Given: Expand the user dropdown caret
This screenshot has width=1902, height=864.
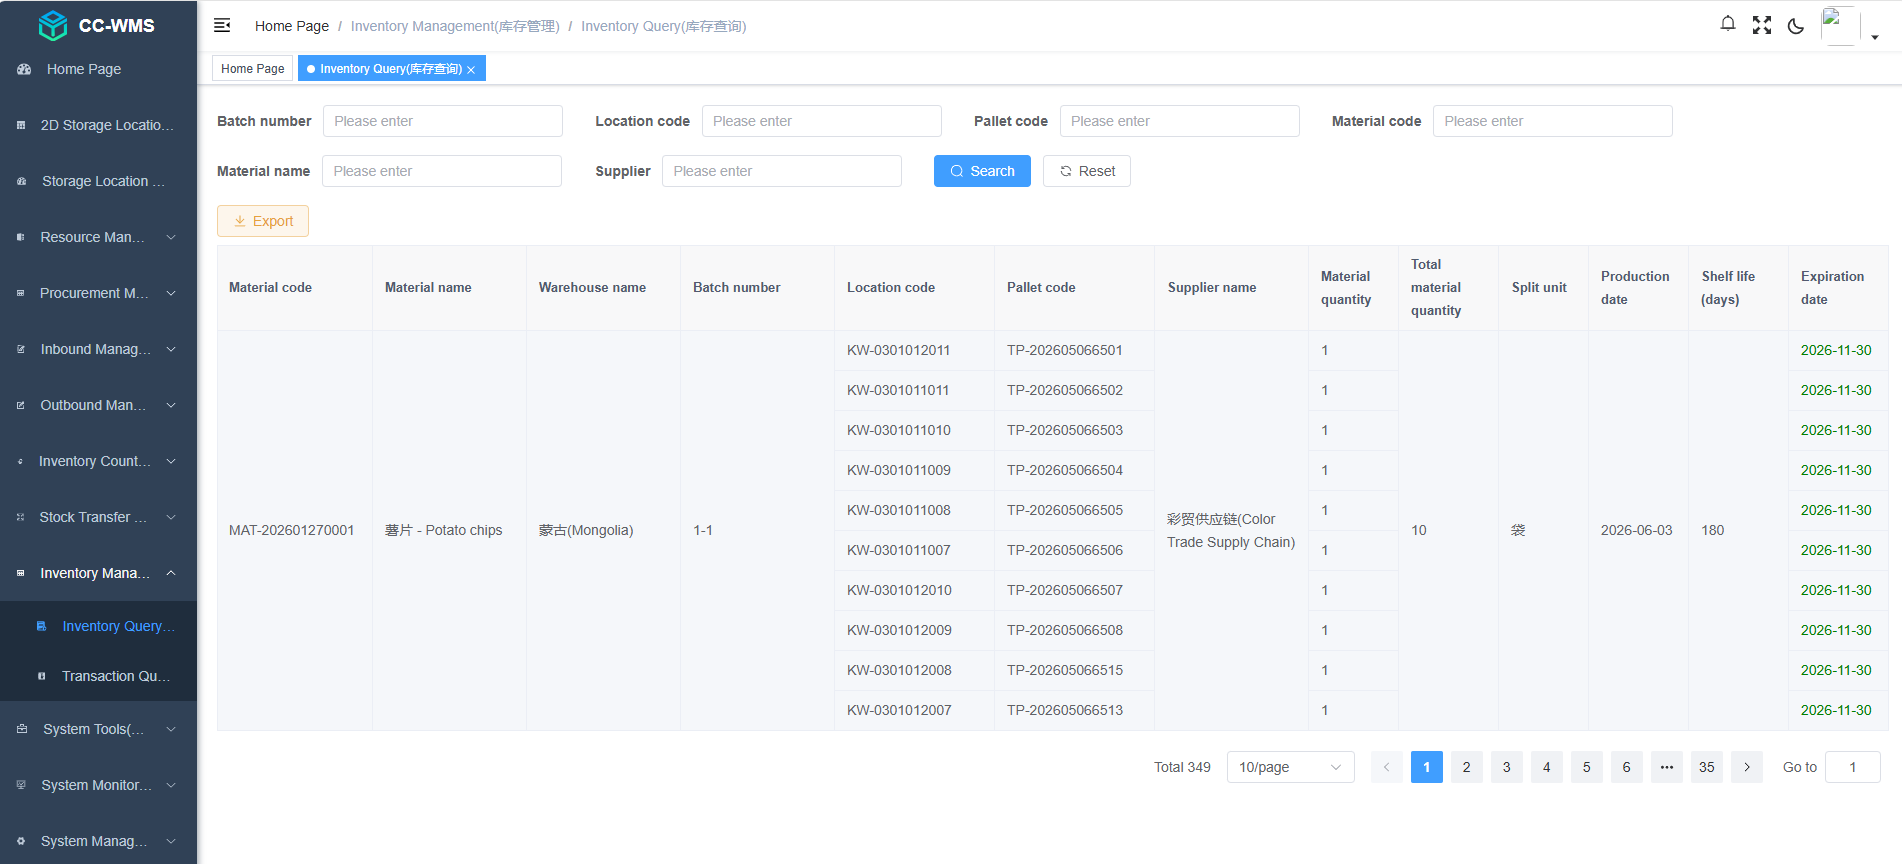Looking at the screenshot, I should (1875, 37).
